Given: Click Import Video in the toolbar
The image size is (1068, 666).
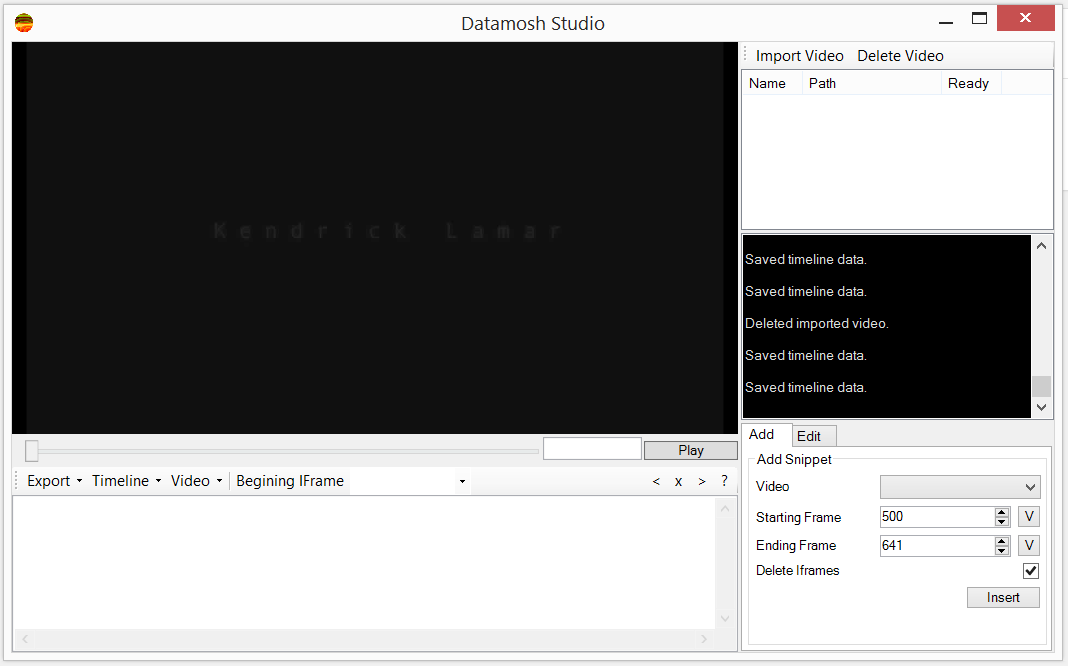Looking at the screenshot, I should [800, 56].
